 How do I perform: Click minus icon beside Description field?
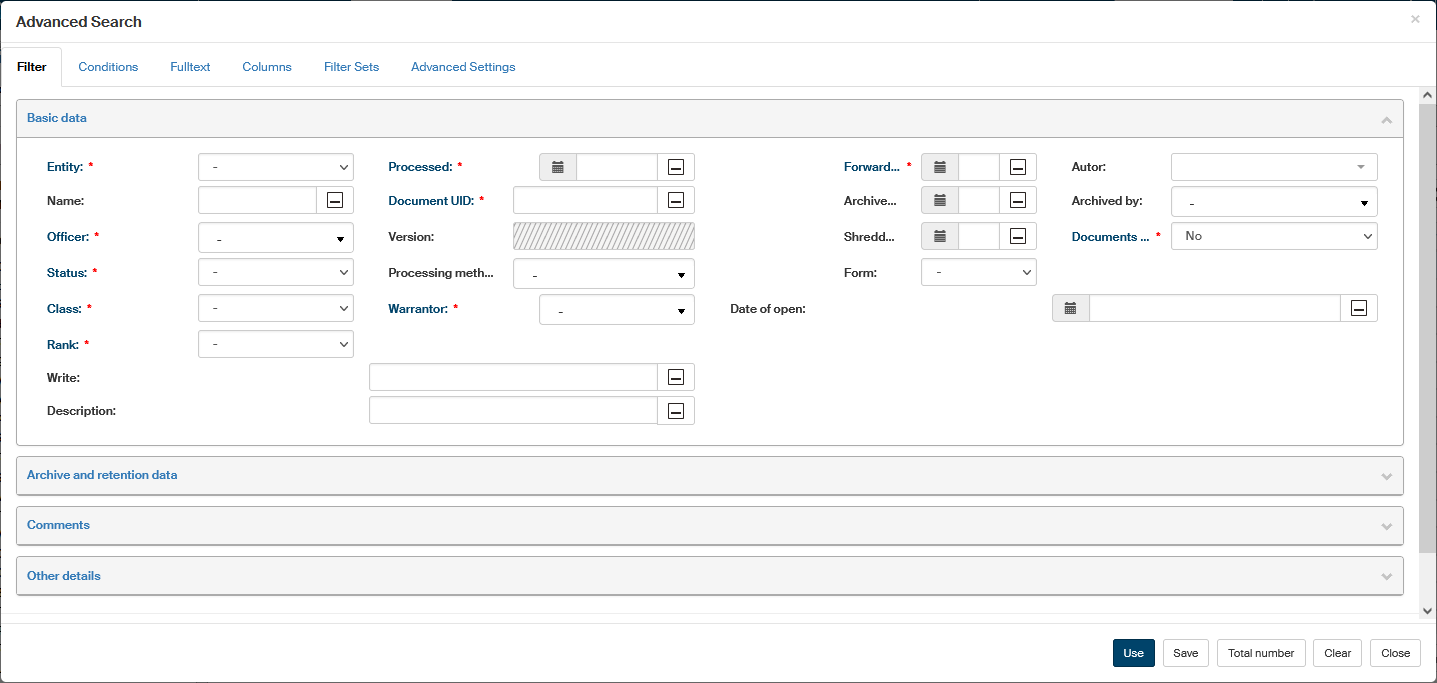pyautogui.click(x=676, y=411)
